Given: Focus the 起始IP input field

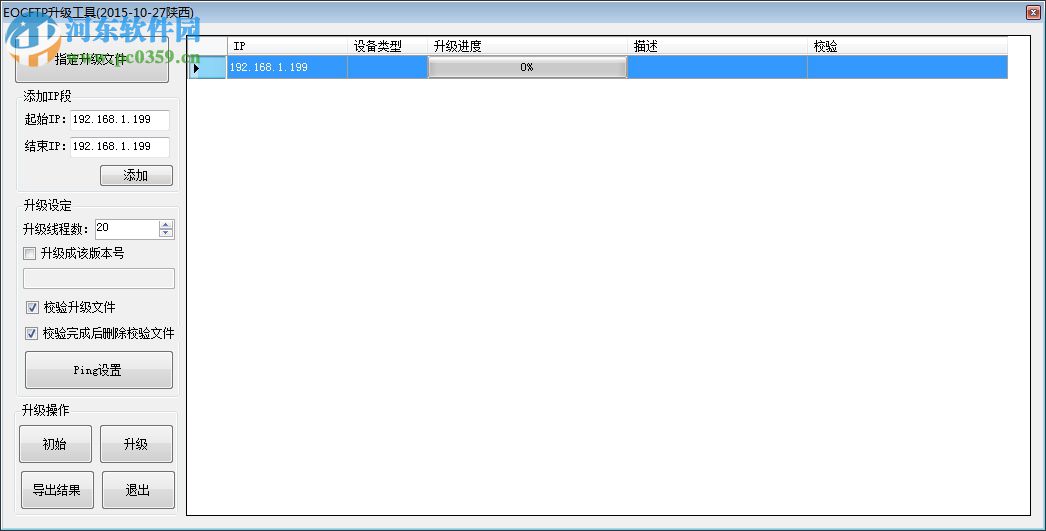Looking at the screenshot, I should pyautogui.click(x=119, y=120).
